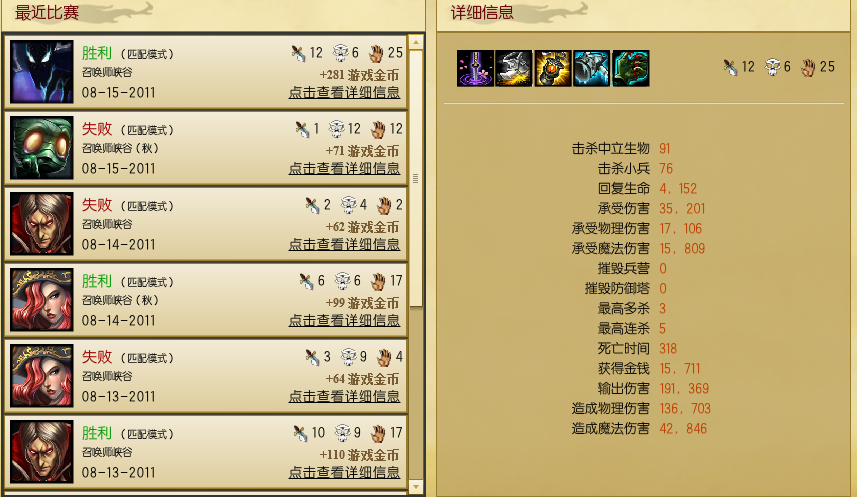857x497 pixels.
Task: Select the Amumu champion portrait match
Action: click(42, 148)
